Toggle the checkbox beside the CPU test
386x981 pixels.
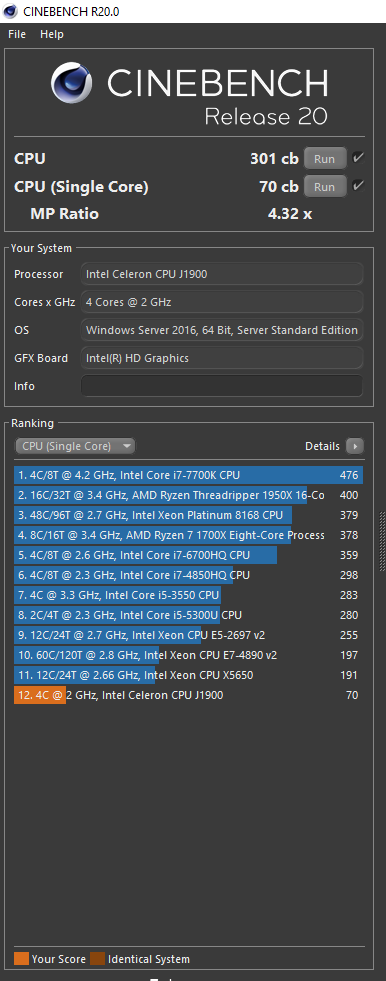click(358, 158)
